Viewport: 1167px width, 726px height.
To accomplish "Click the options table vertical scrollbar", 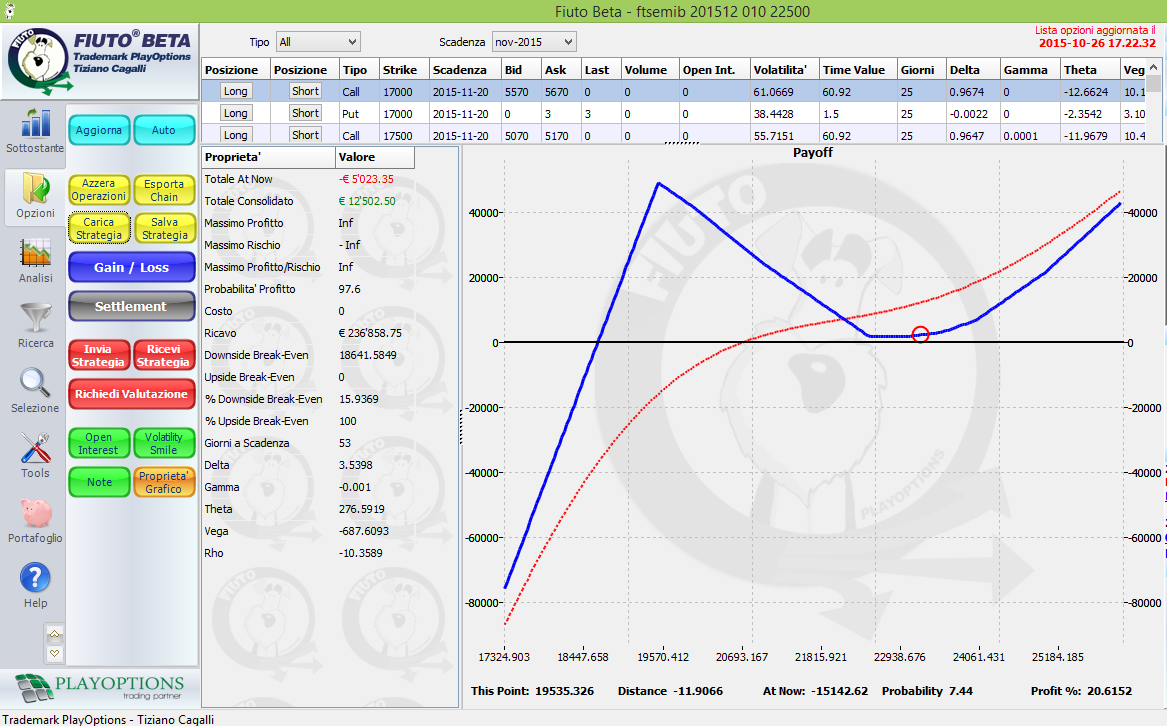I will click(x=1154, y=101).
